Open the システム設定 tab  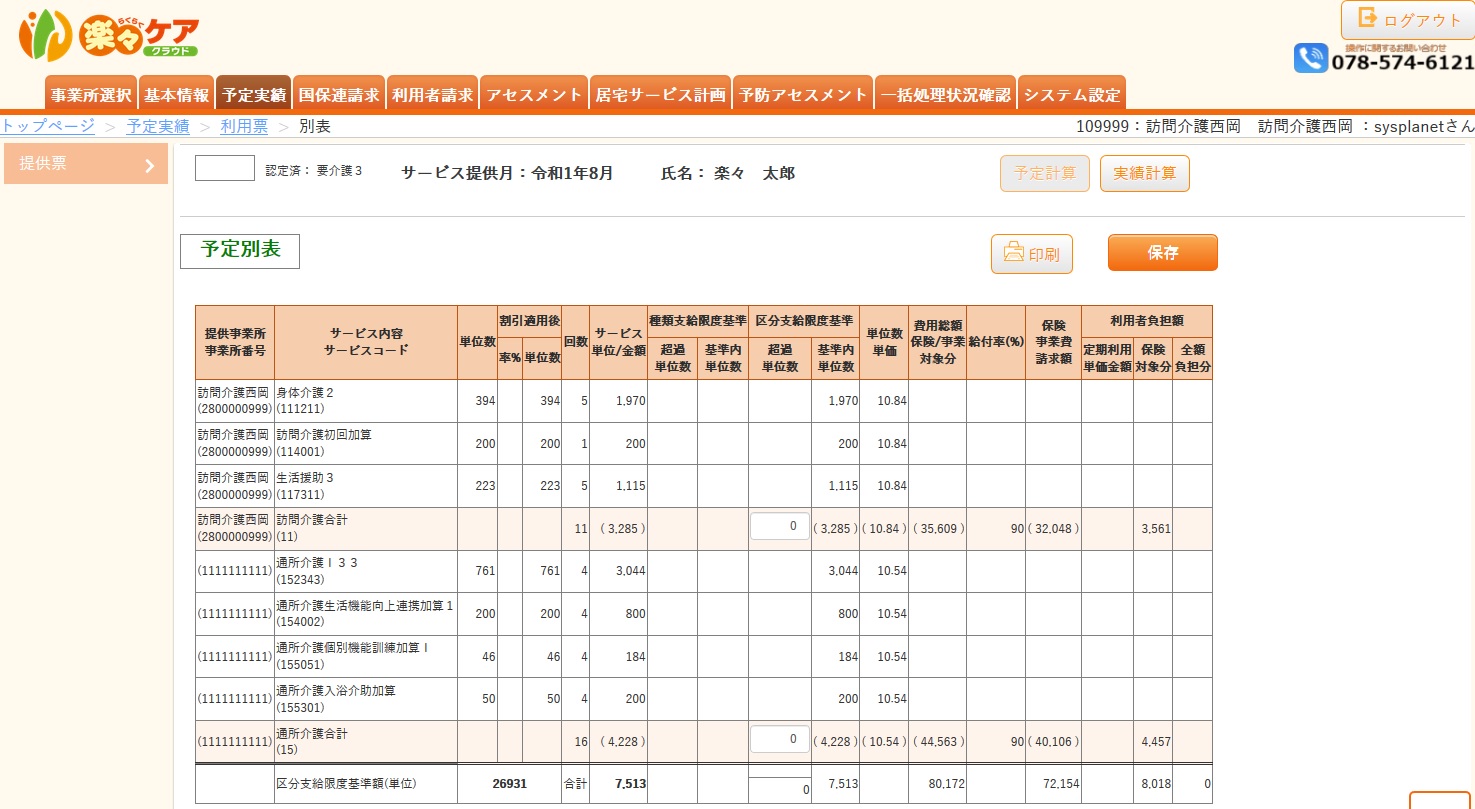(x=1072, y=95)
